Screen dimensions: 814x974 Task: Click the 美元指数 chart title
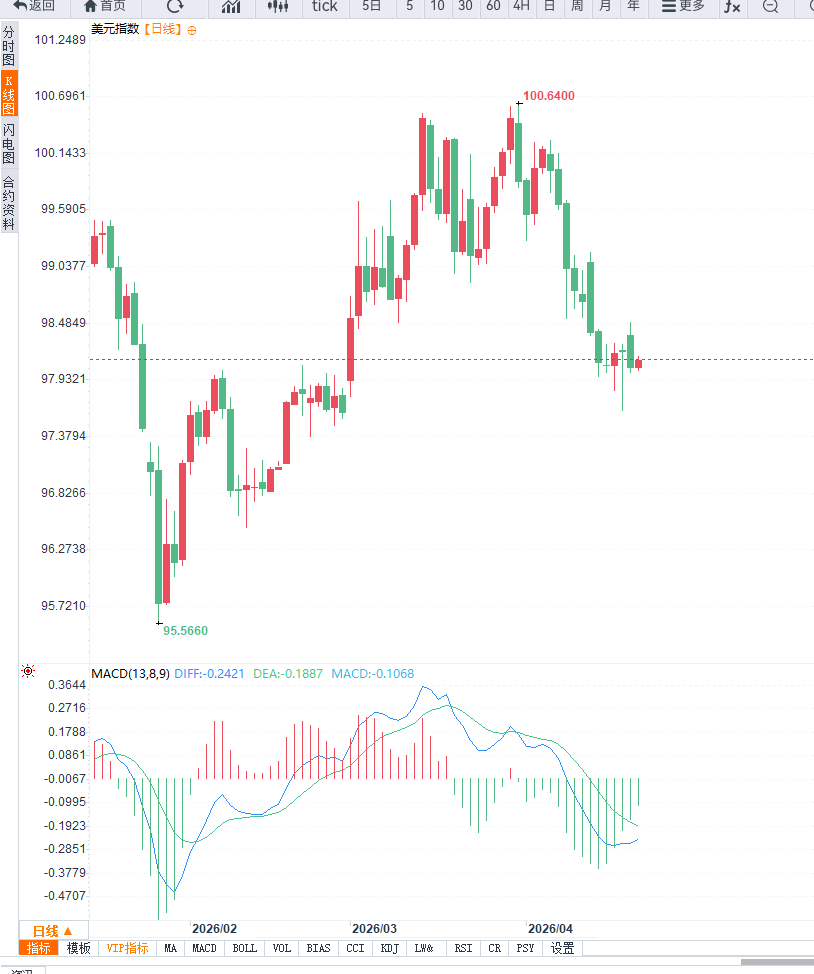pos(115,29)
